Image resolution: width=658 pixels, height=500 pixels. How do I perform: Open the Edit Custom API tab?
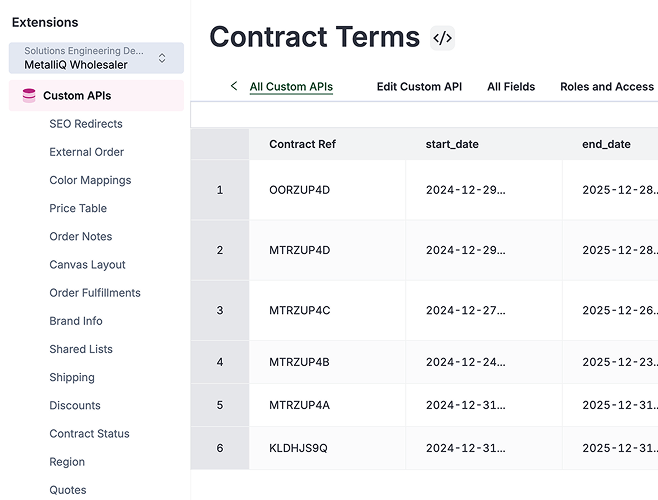[419, 87]
